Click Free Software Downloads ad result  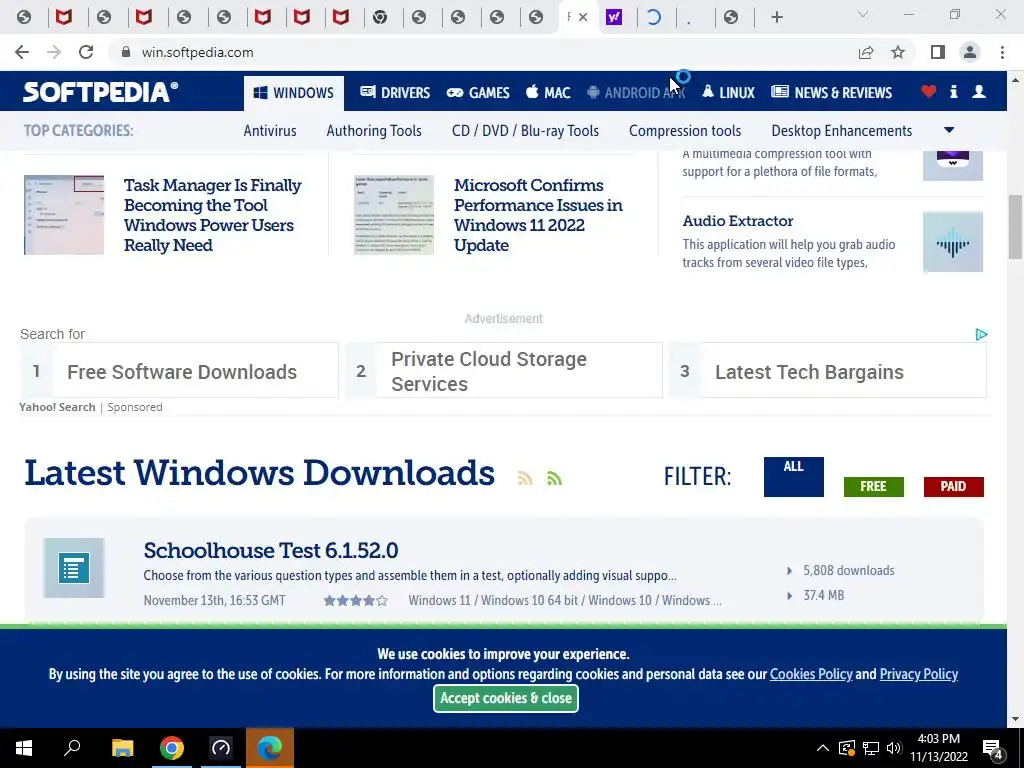pos(180,371)
